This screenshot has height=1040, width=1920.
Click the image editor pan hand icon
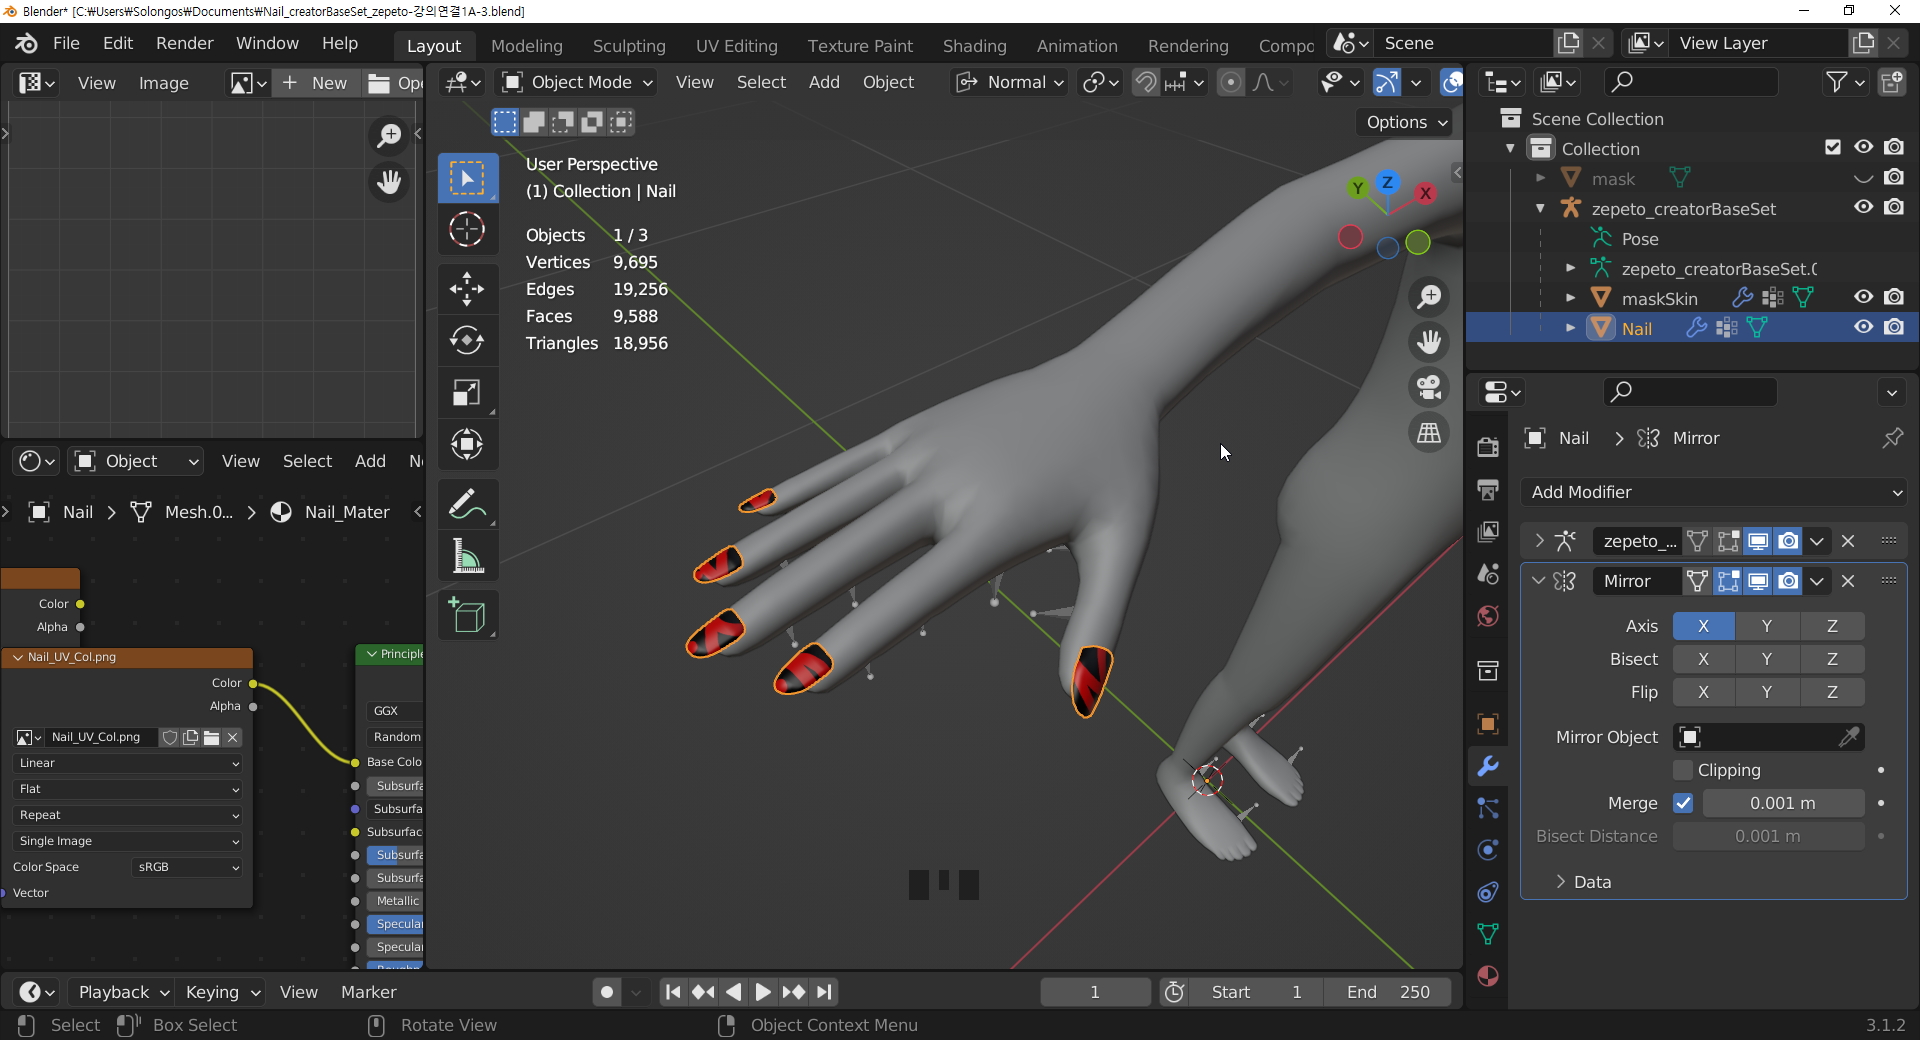click(x=389, y=182)
